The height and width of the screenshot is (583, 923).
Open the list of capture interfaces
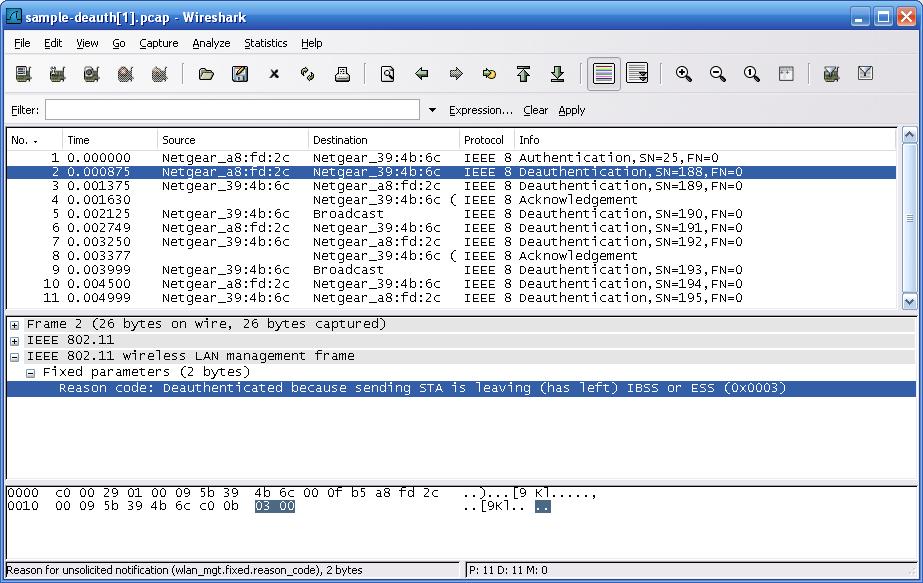[24, 74]
